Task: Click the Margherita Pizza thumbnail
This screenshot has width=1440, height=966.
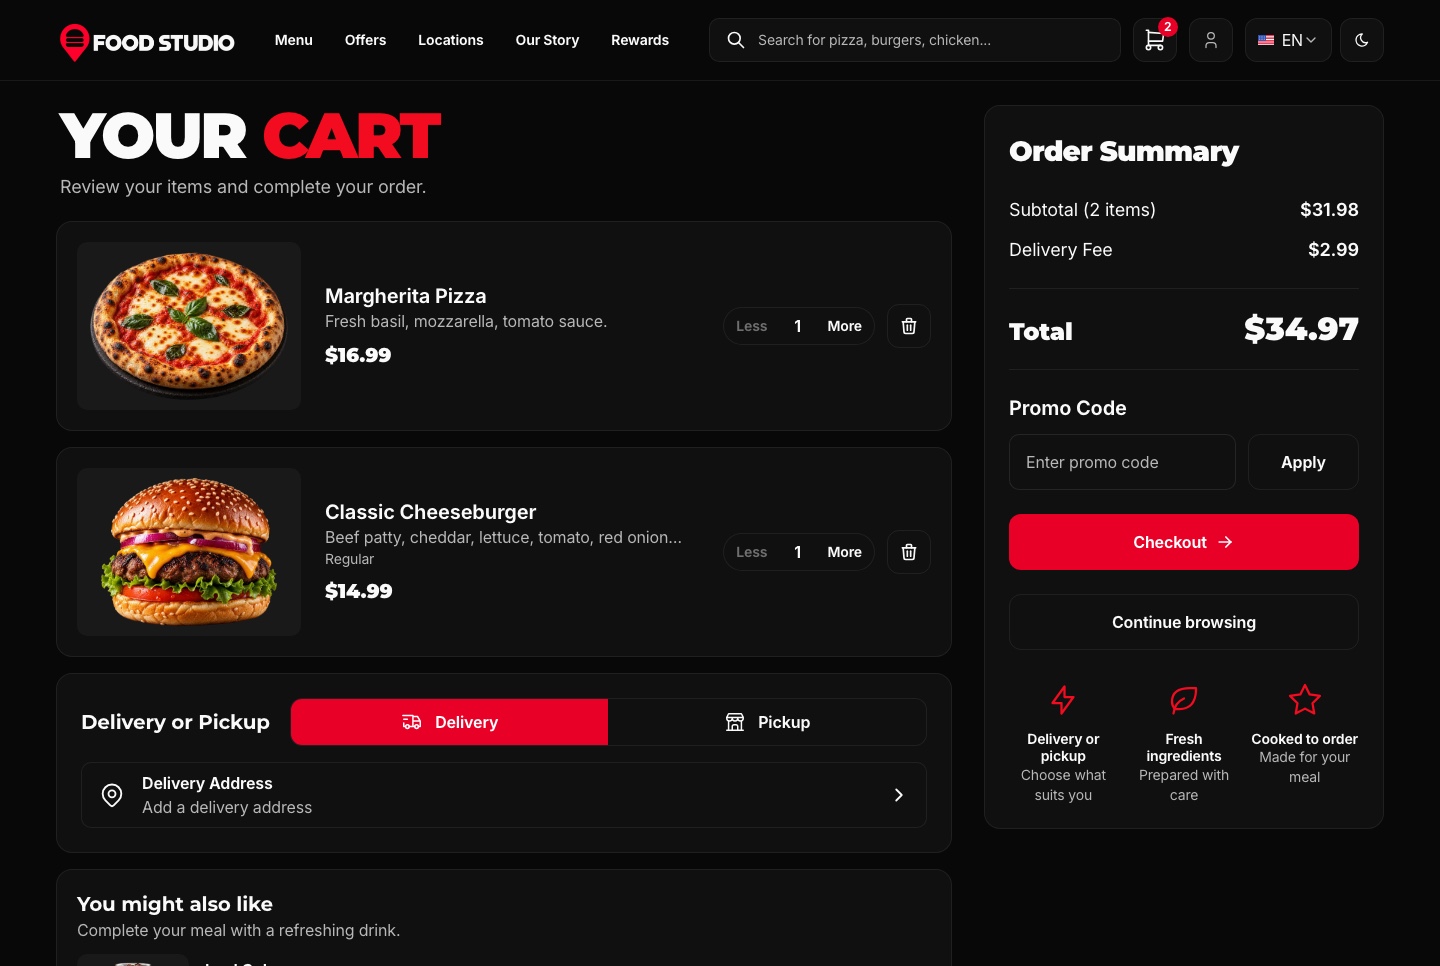Action: coord(189,326)
